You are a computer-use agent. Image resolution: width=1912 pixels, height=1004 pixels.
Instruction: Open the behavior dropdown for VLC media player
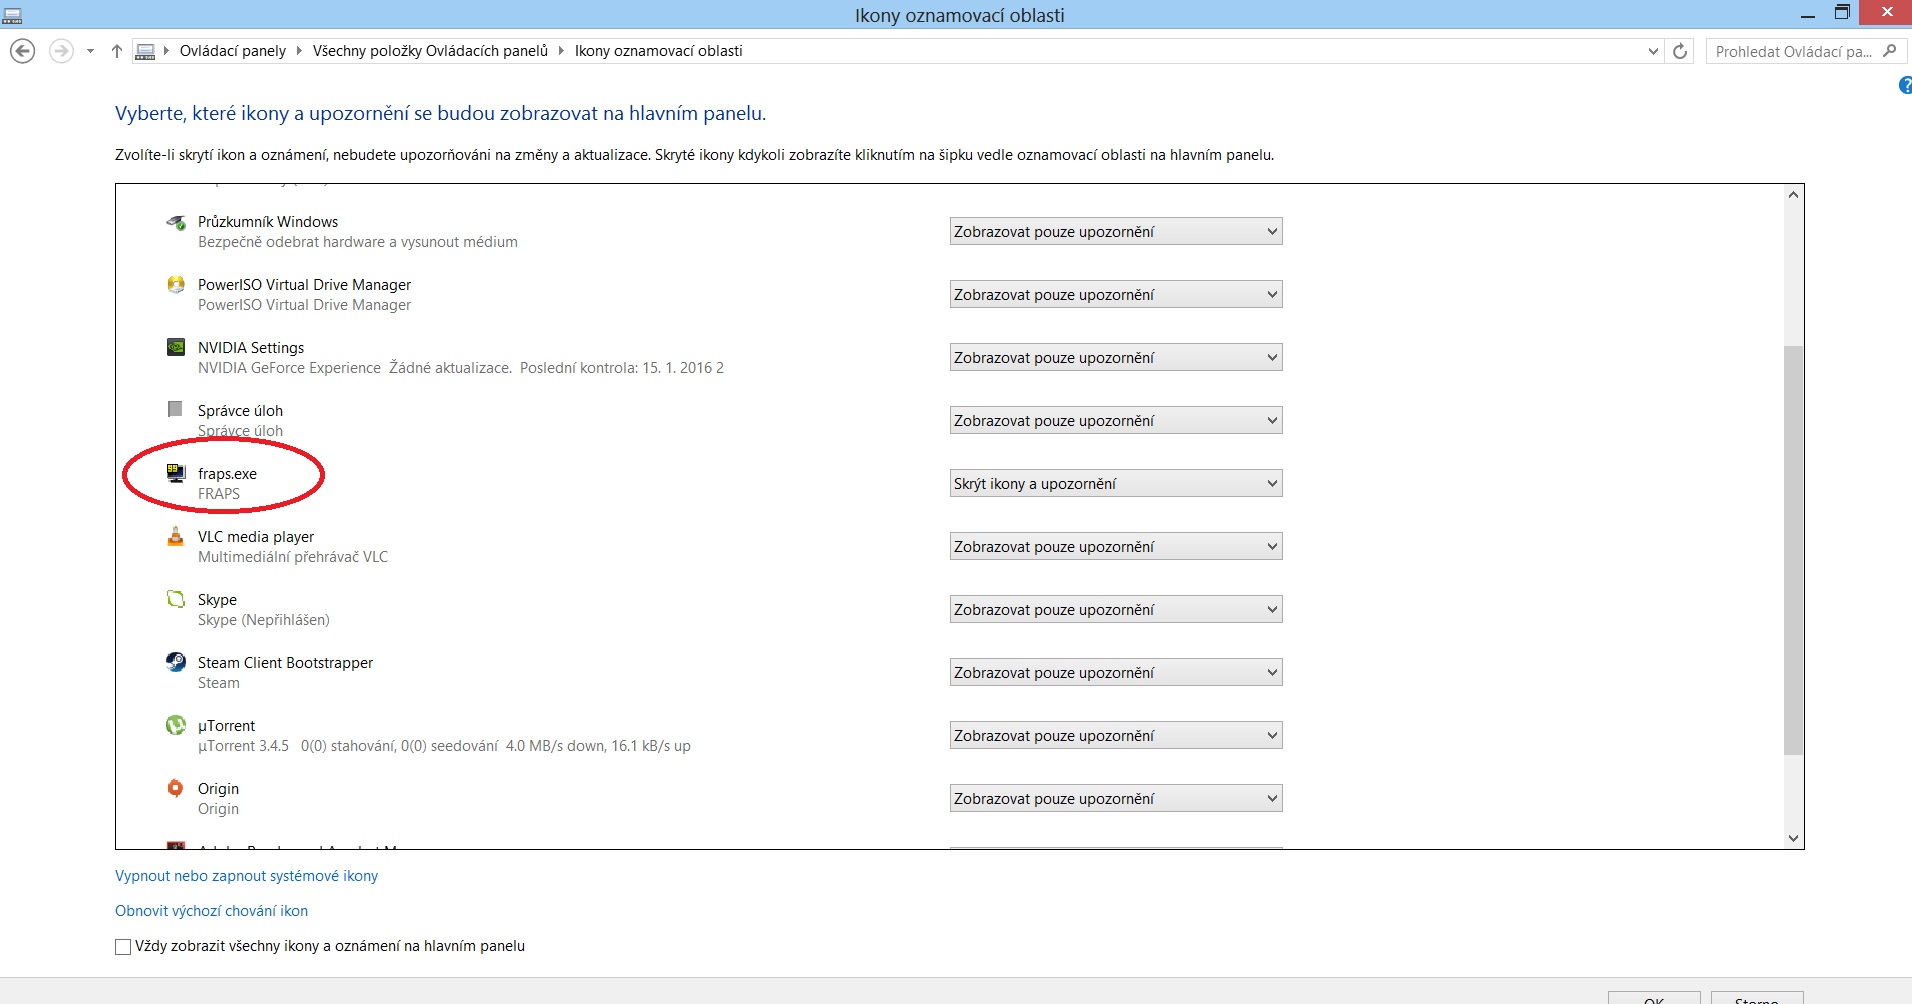[1116, 547]
